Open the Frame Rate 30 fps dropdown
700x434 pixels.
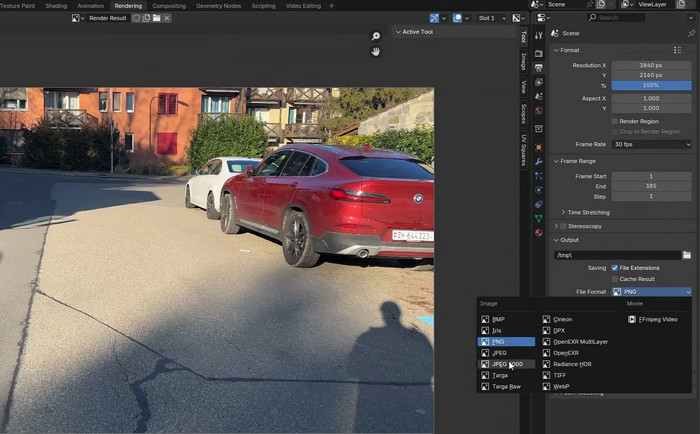(x=652, y=144)
